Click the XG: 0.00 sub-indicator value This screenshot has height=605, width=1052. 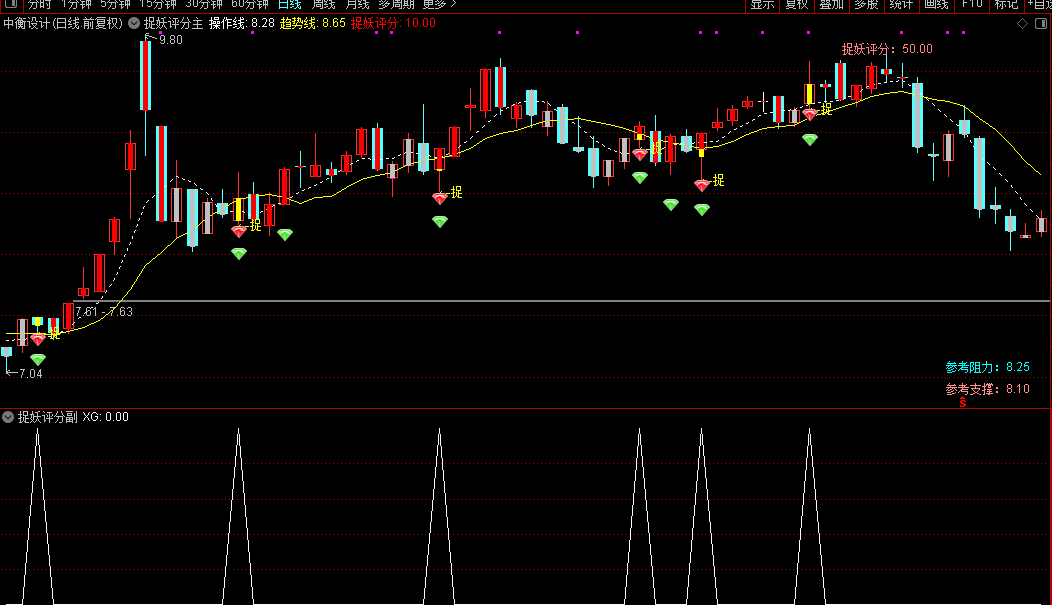pyautogui.click(x=105, y=417)
